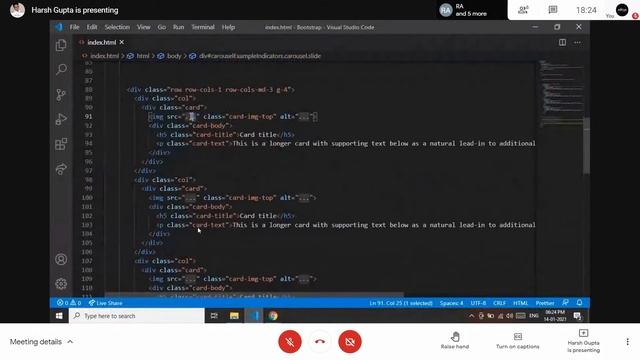Change language mode via HTML status
Image resolution: width=640 pixels, height=360 pixels.
point(520,303)
